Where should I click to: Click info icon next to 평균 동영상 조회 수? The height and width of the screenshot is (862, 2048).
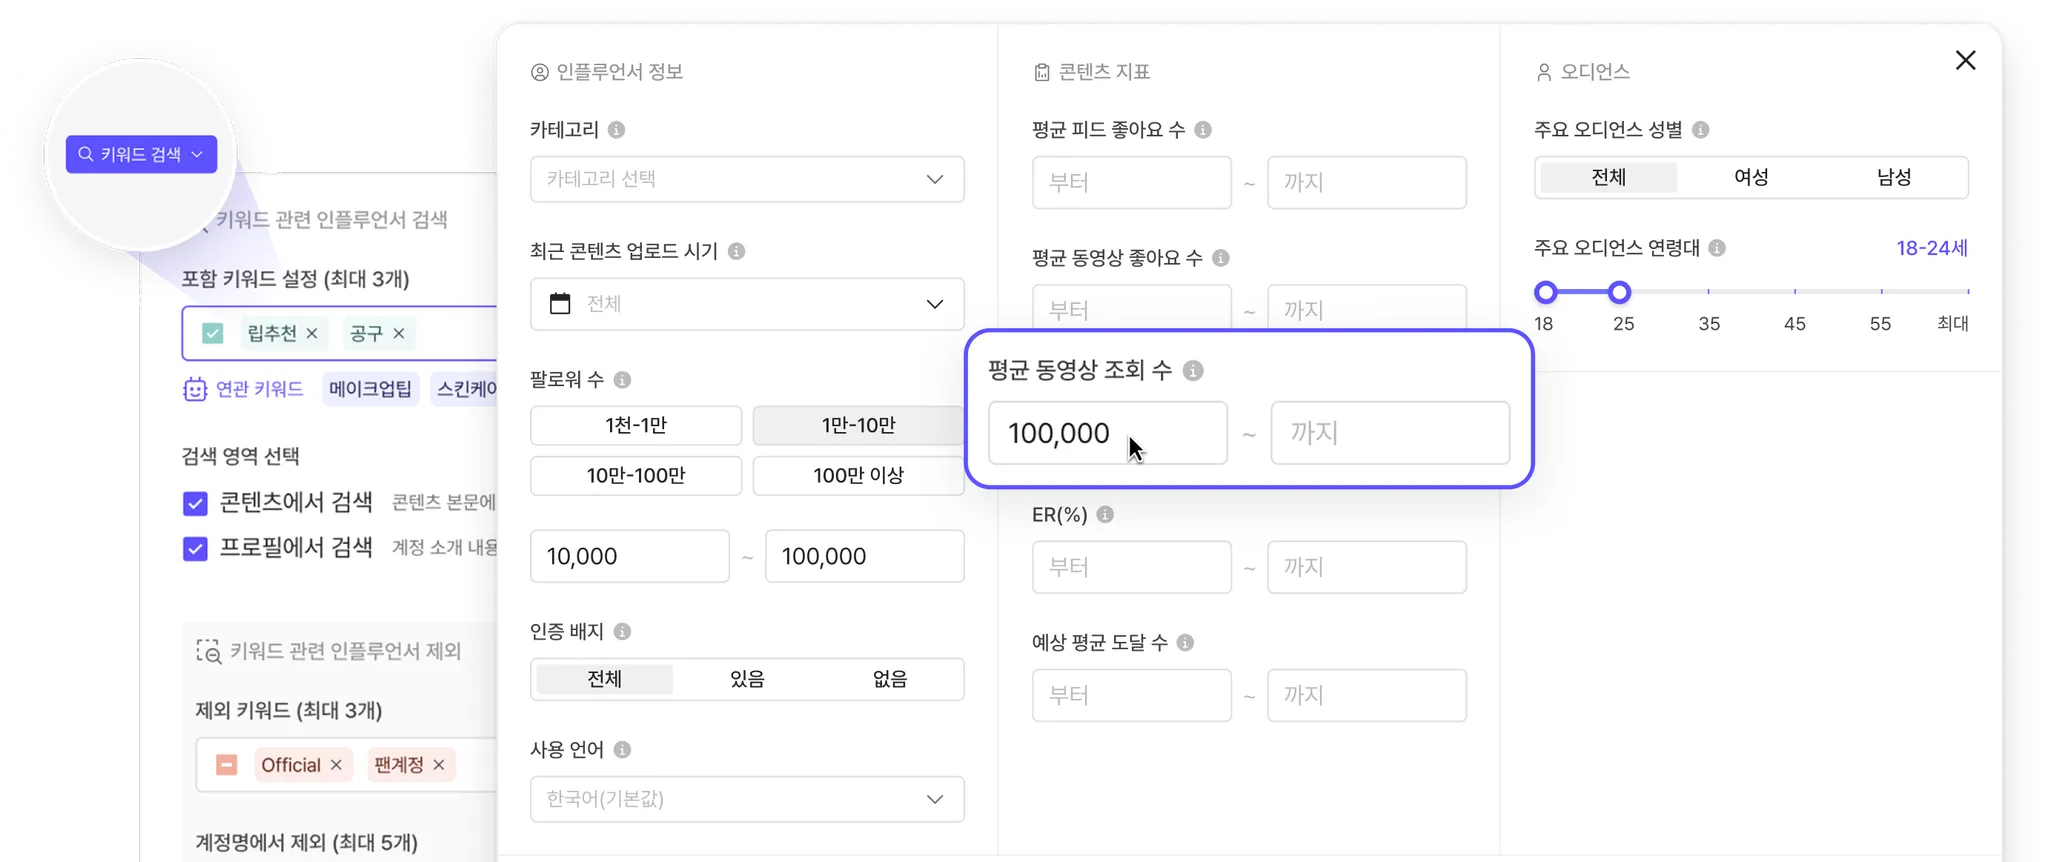click(x=1193, y=371)
